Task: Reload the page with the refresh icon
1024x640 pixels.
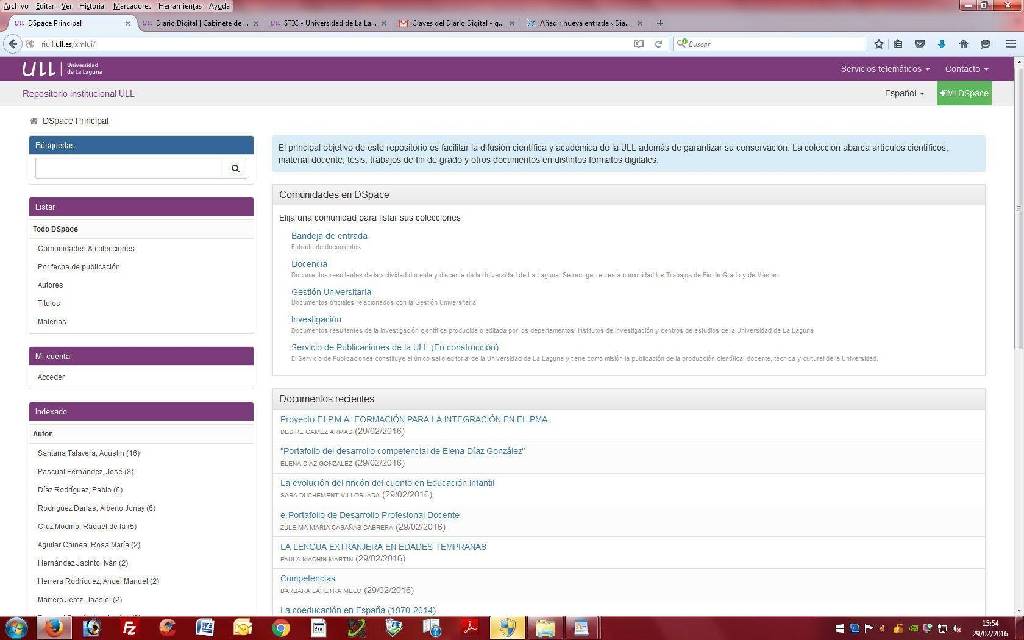Action: [x=659, y=44]
